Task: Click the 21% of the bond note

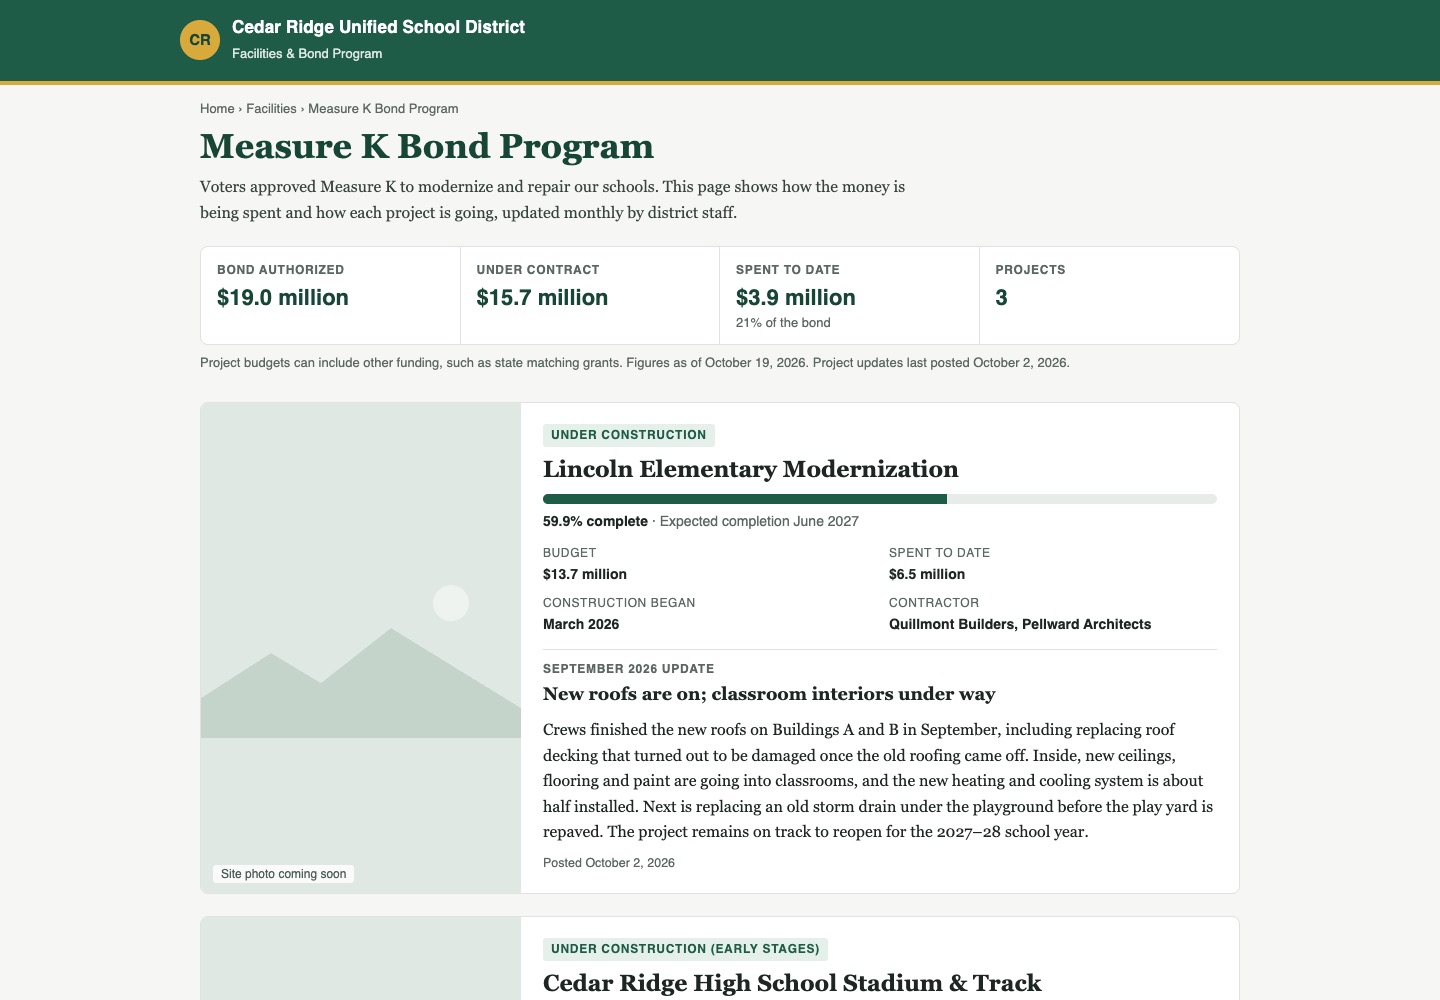Action: pyautogui.click(x=783, y=323)
